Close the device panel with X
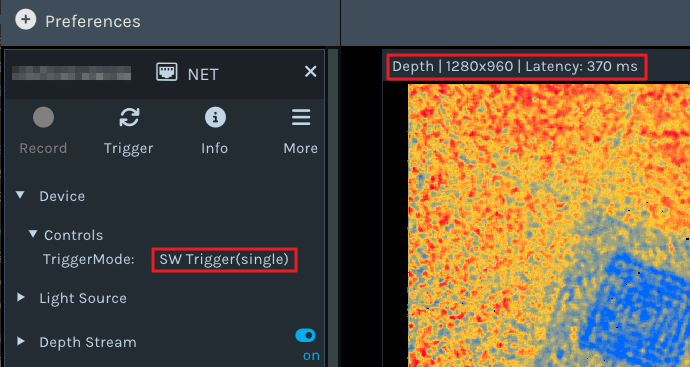This screenshot has height=367, width=690. [x=311, y=71]
